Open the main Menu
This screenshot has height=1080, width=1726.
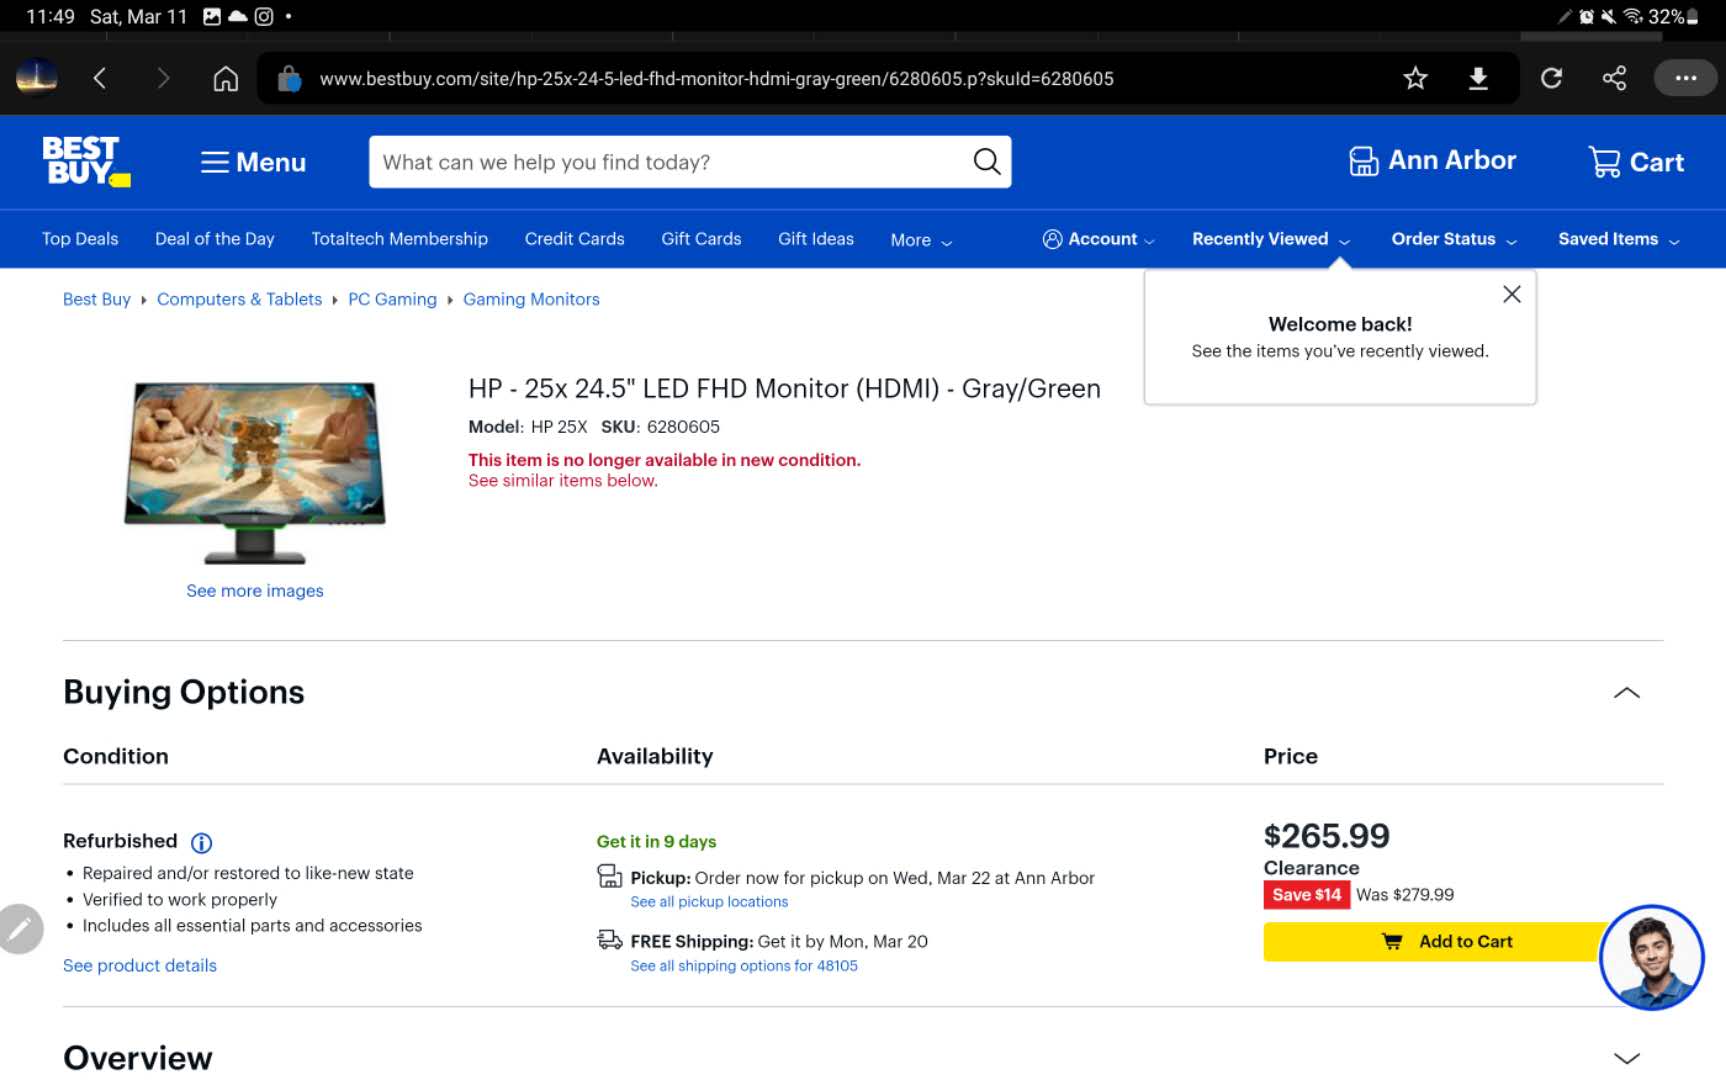point(253,162)
